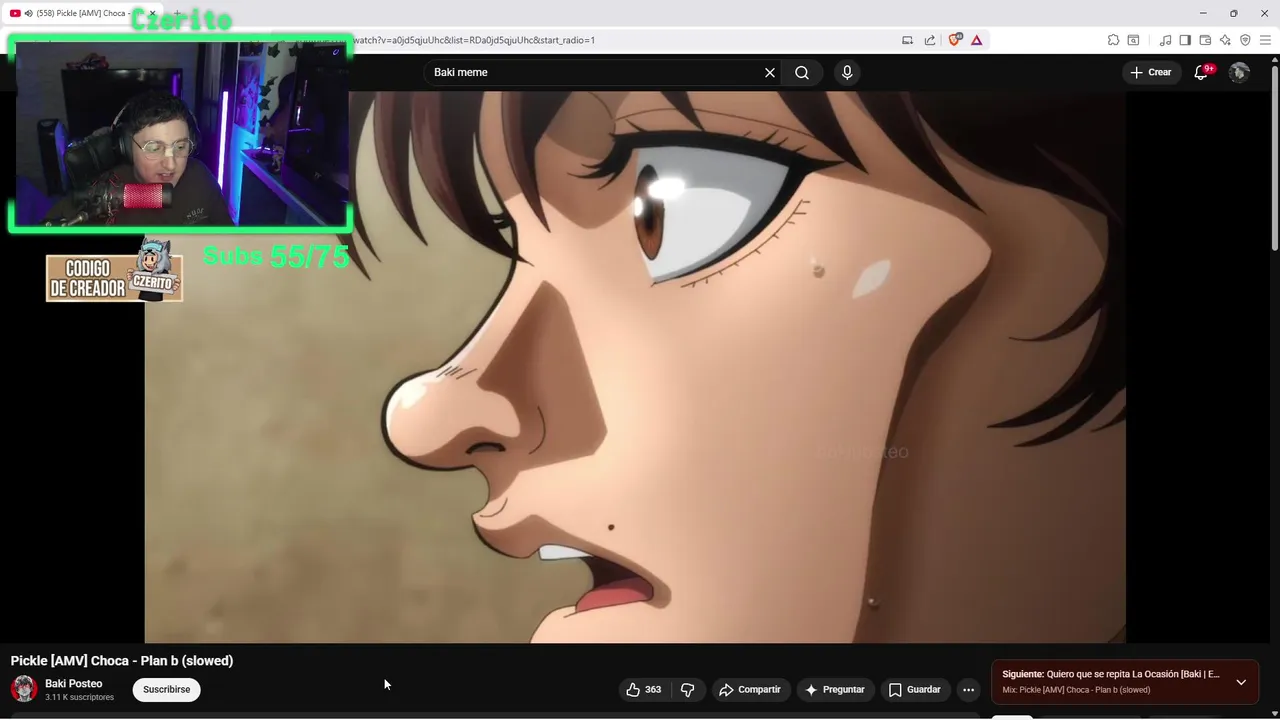
Task: Click the Brave Shields lion icon
Action: [955, 40]
